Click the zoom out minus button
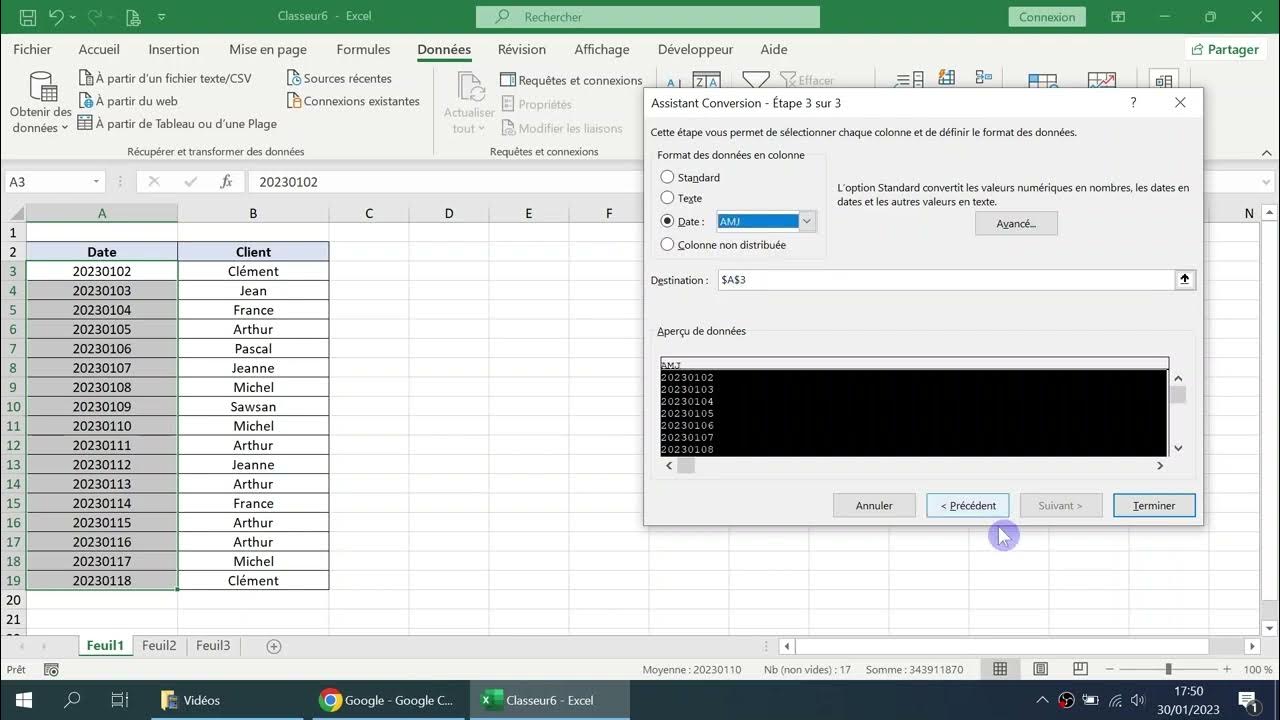 [1109, 669]
